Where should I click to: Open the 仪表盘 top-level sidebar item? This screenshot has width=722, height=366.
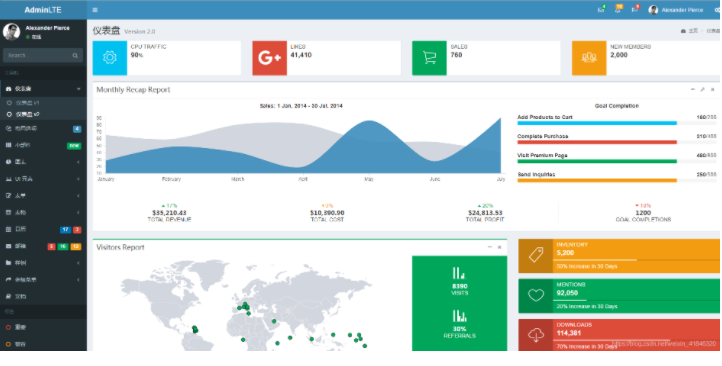click(43, 88)
